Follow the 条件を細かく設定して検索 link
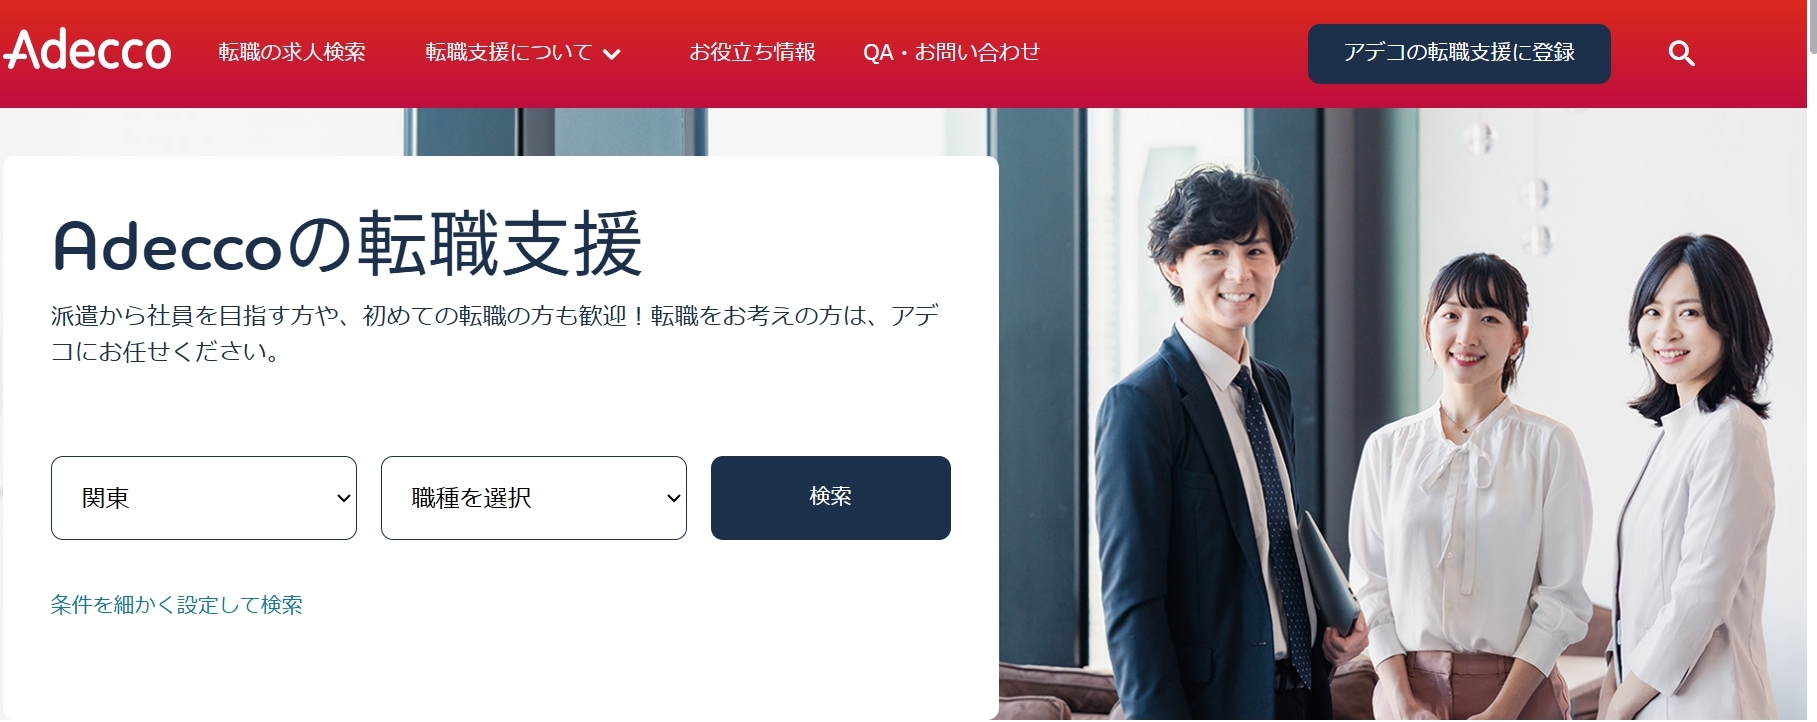Image resolution: width=1817 pixels, height=722 pixels. (x=176, y=605)
